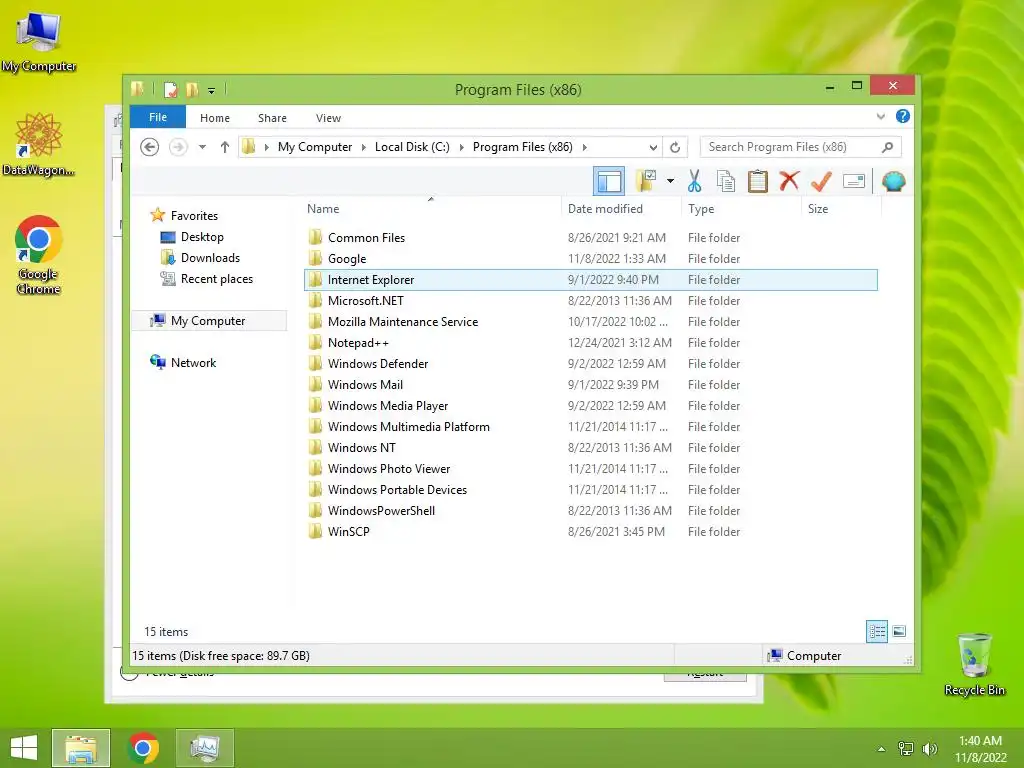This screenshot has width=1024, height=768.
Task: Sort by Name column header
Action: point(323,209)
